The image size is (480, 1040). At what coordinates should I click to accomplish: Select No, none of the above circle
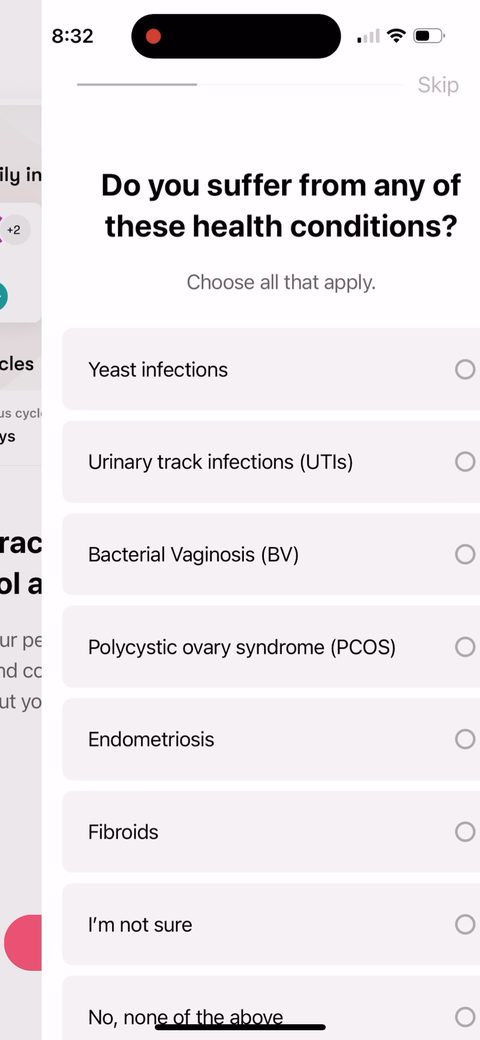pos(465,1017)
